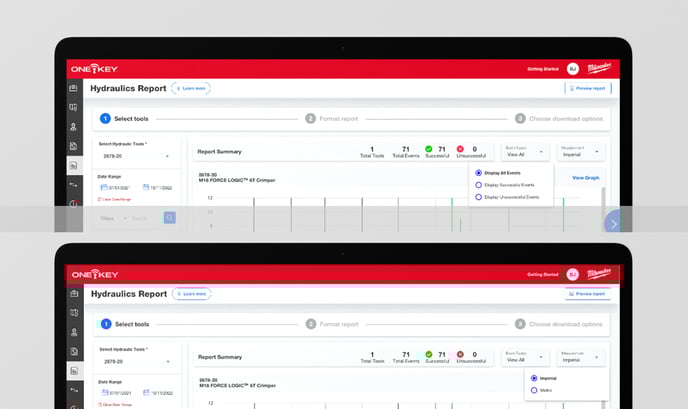This screenshot has width=688, height=409.
Task: Click the round next-slide arrow button
Action: click(x=613, y=224)
